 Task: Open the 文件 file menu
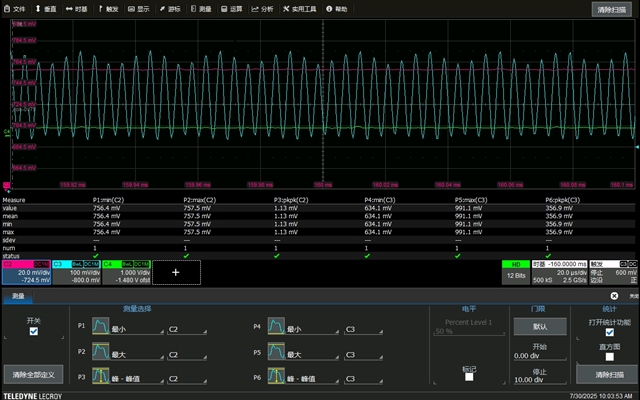[x=15, y=8]
